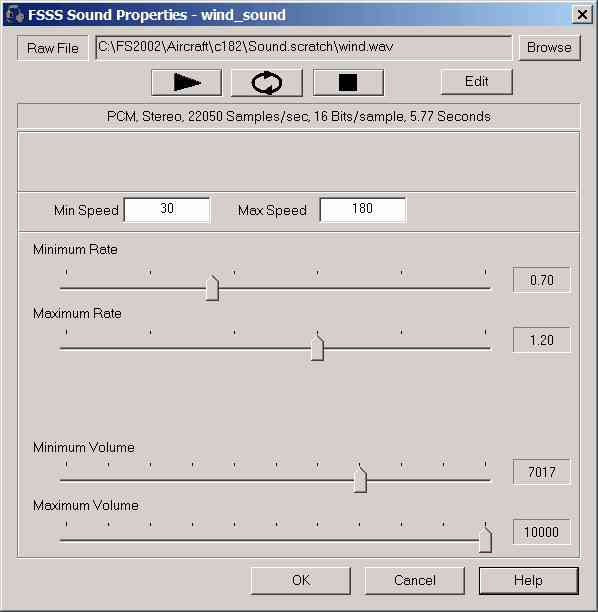Click into the Min Speed field
The height and width of the screenshot is (612, 598).
(167, 210)
